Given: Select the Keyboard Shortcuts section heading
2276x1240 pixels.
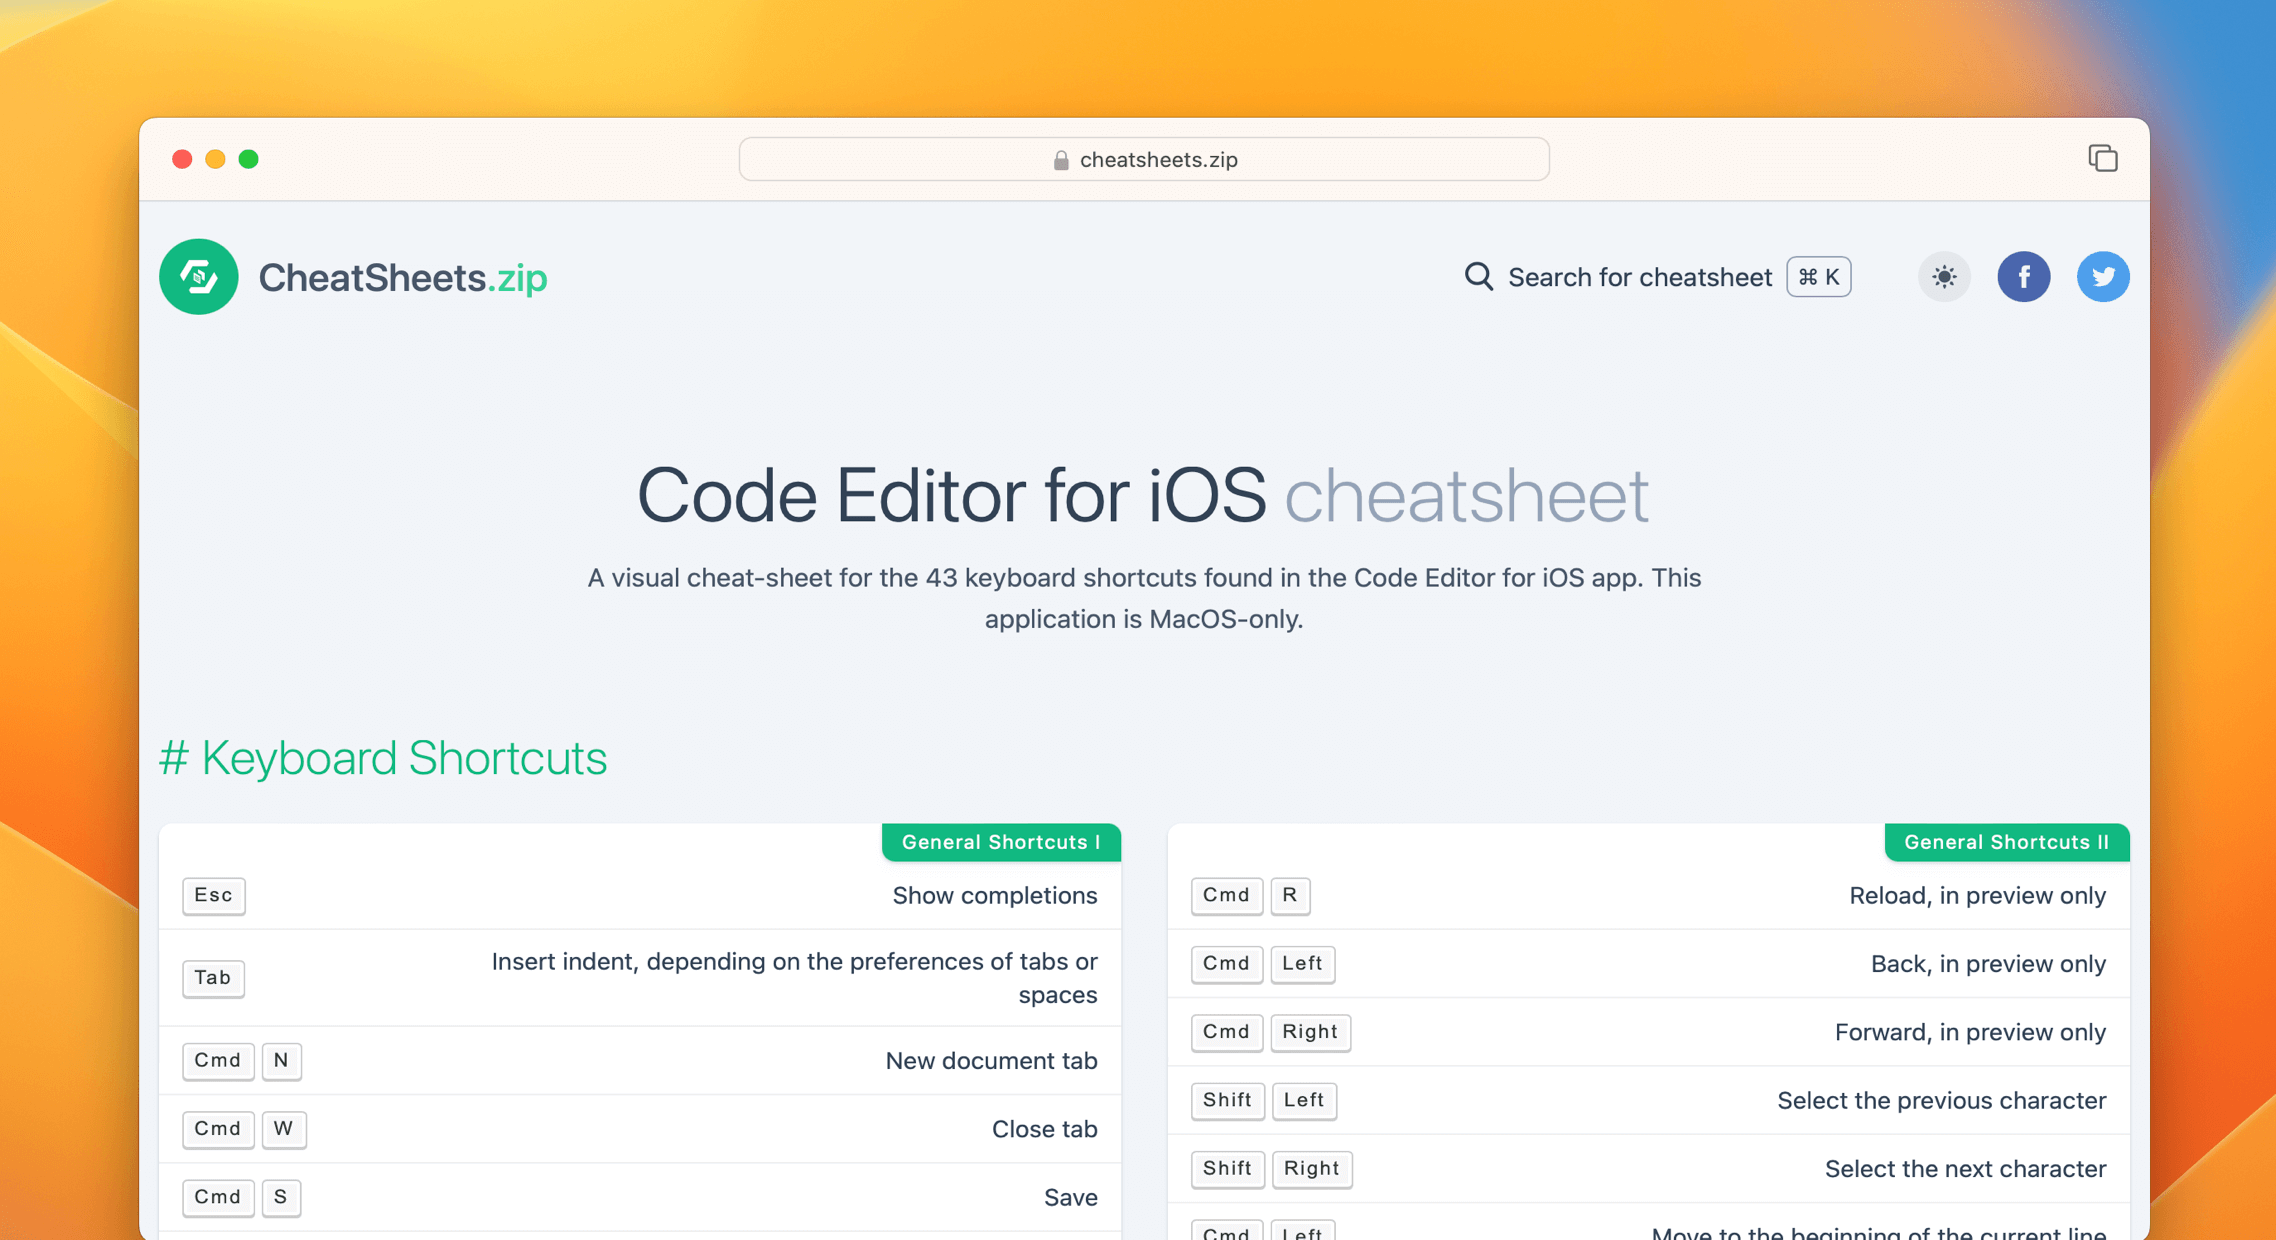Looking at the screenshot, I should point(384,758).
